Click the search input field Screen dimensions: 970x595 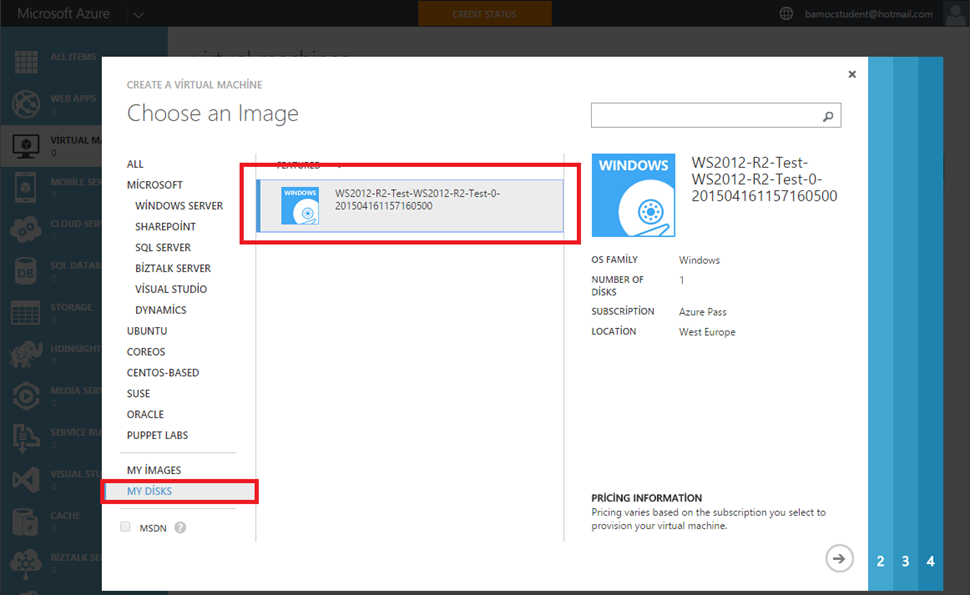715,115
